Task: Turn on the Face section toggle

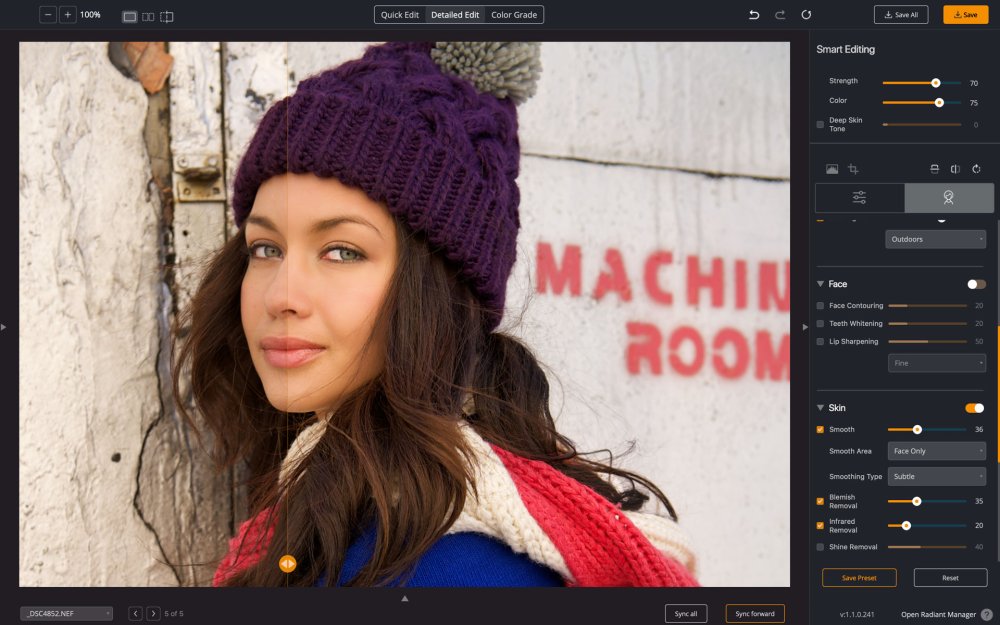Action: pos(976,284)
